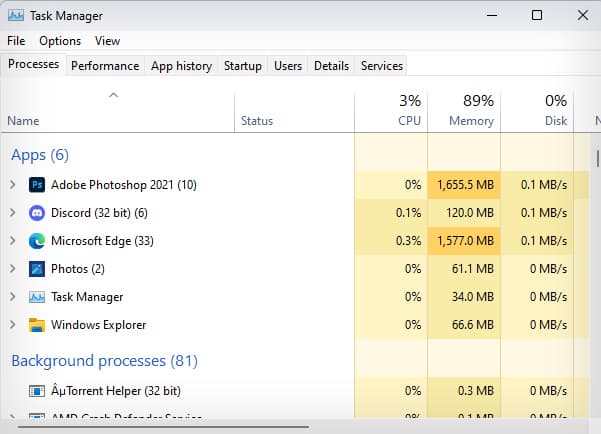Select the Adobe Photoshop 2021 (10) row

pos(294,185)
